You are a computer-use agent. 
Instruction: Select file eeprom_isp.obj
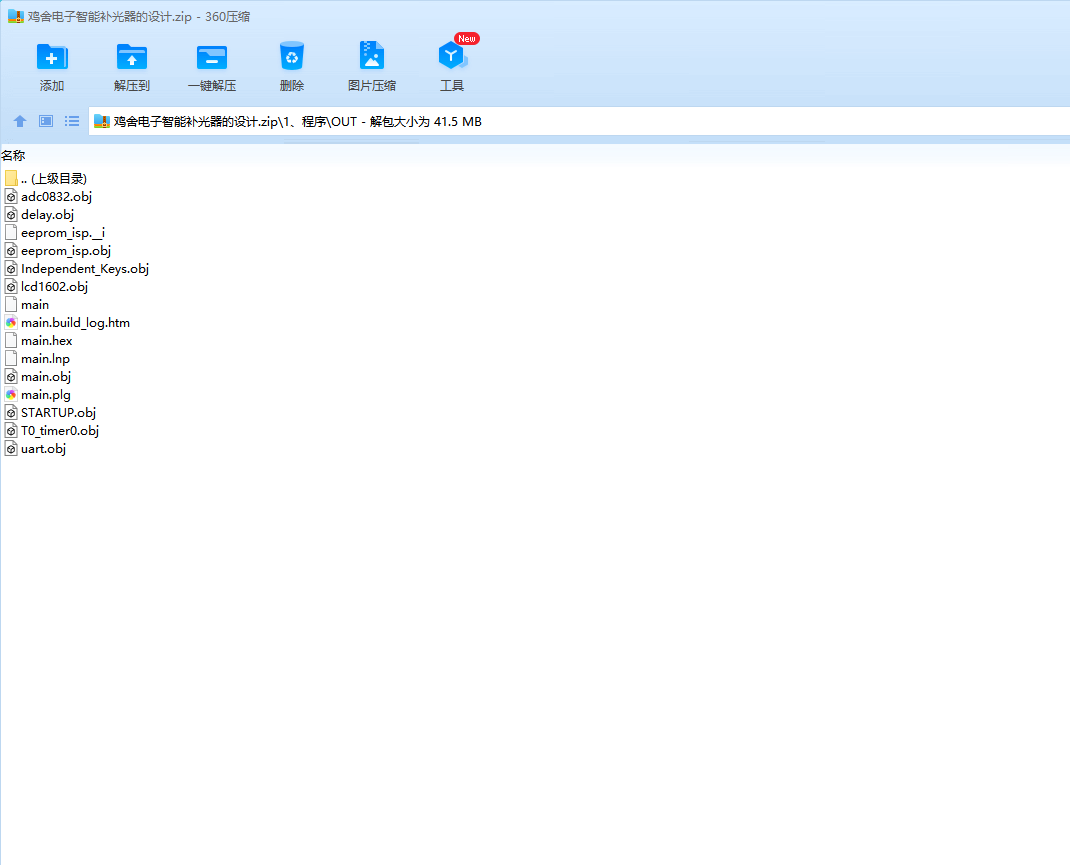click(66, 250)
